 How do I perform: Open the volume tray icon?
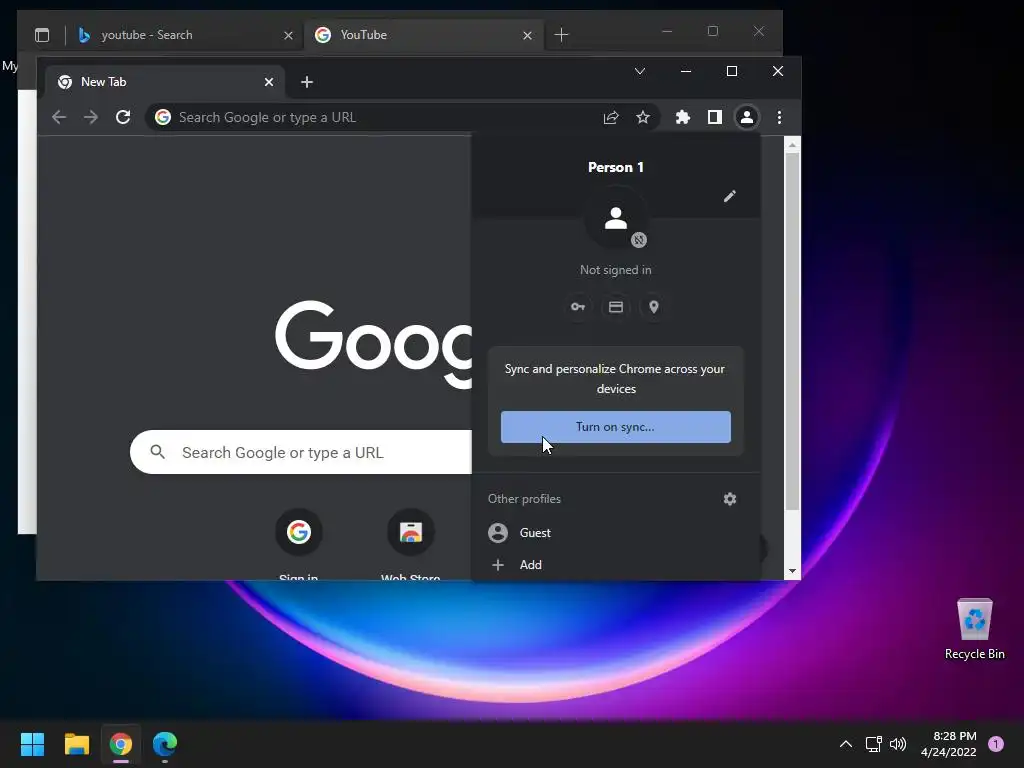pos(898,744)
